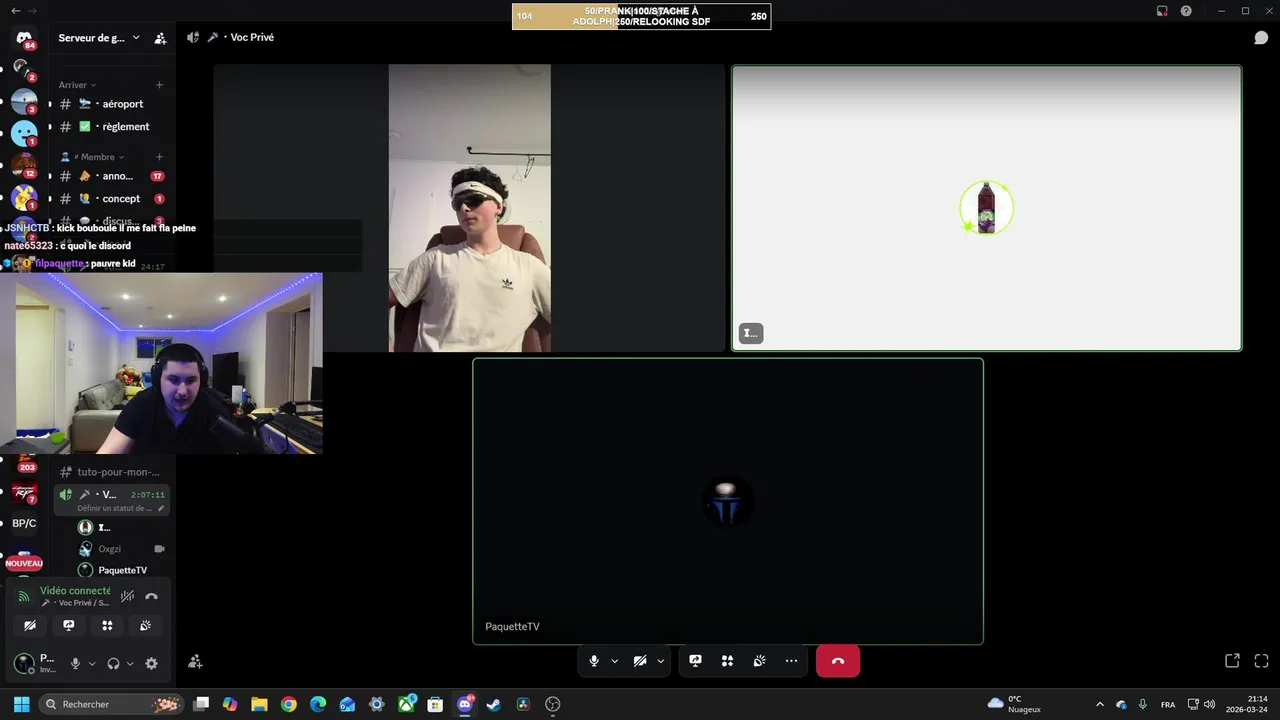Open the BP/C server
This screenshot has width=1280, height=720.
[24, 523]
